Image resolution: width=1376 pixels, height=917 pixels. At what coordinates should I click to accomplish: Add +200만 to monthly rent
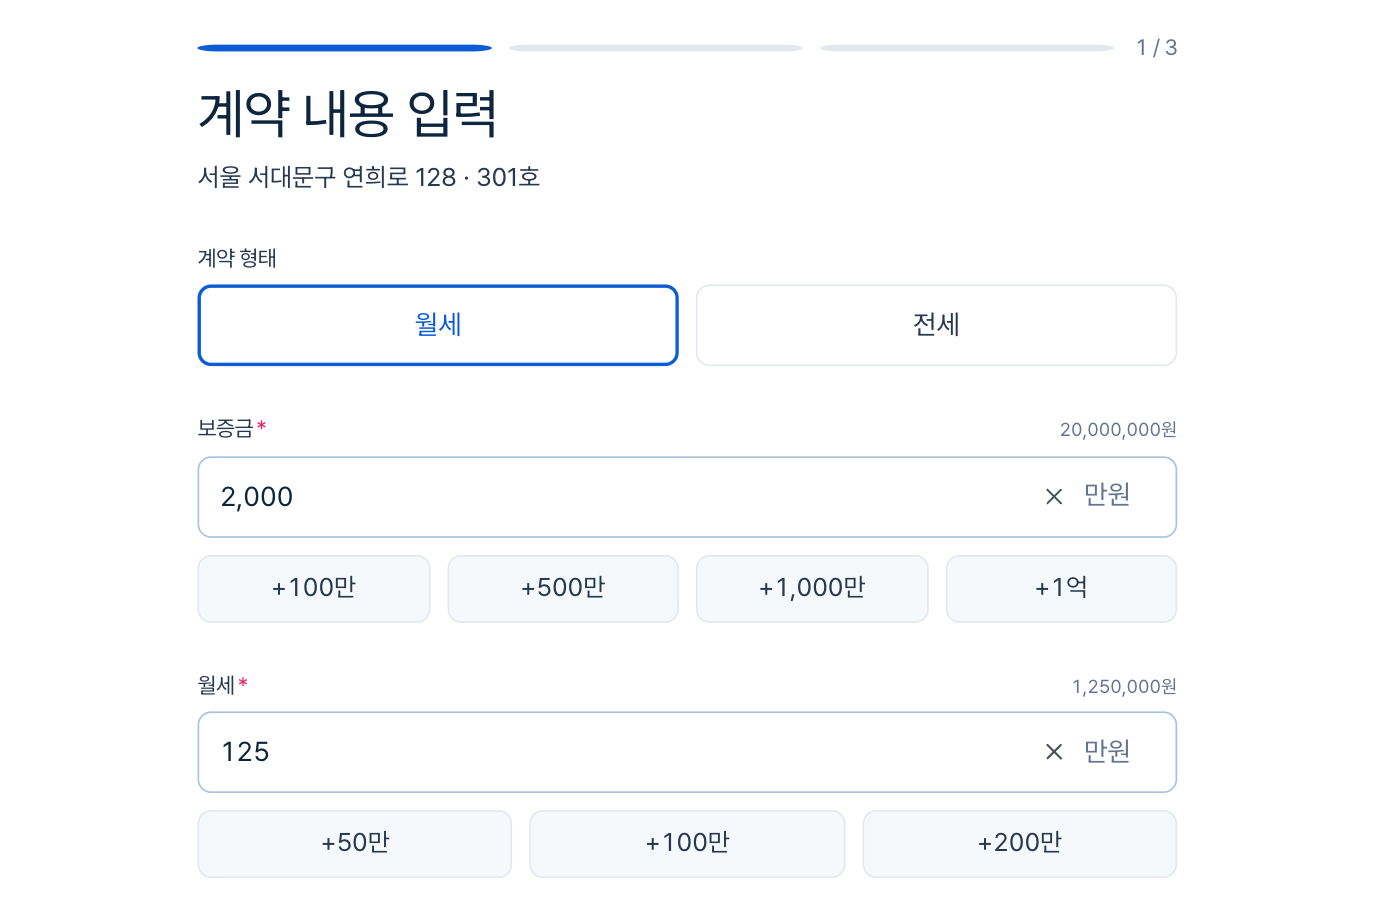click(x=1020, y=843)
